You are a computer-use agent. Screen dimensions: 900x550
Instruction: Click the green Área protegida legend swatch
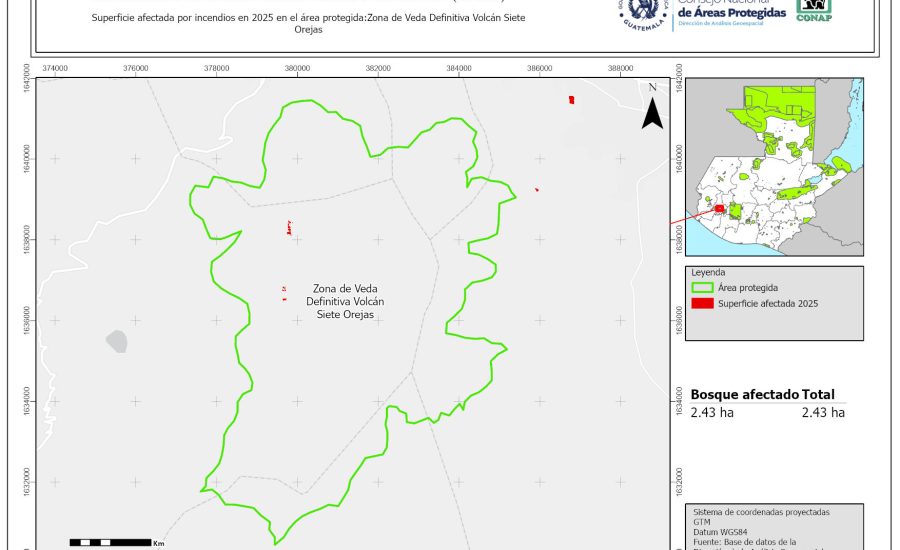pyautogui.click(x=703, y=287)
